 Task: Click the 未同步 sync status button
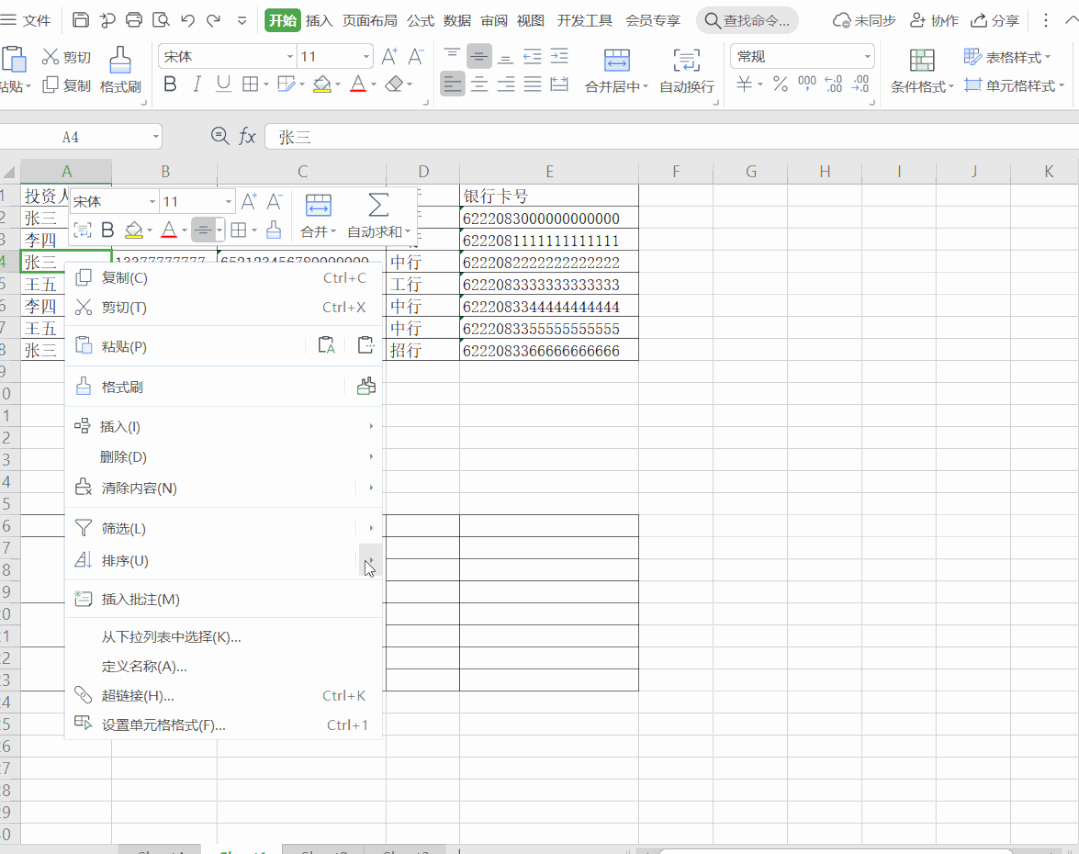click(864, 21)
